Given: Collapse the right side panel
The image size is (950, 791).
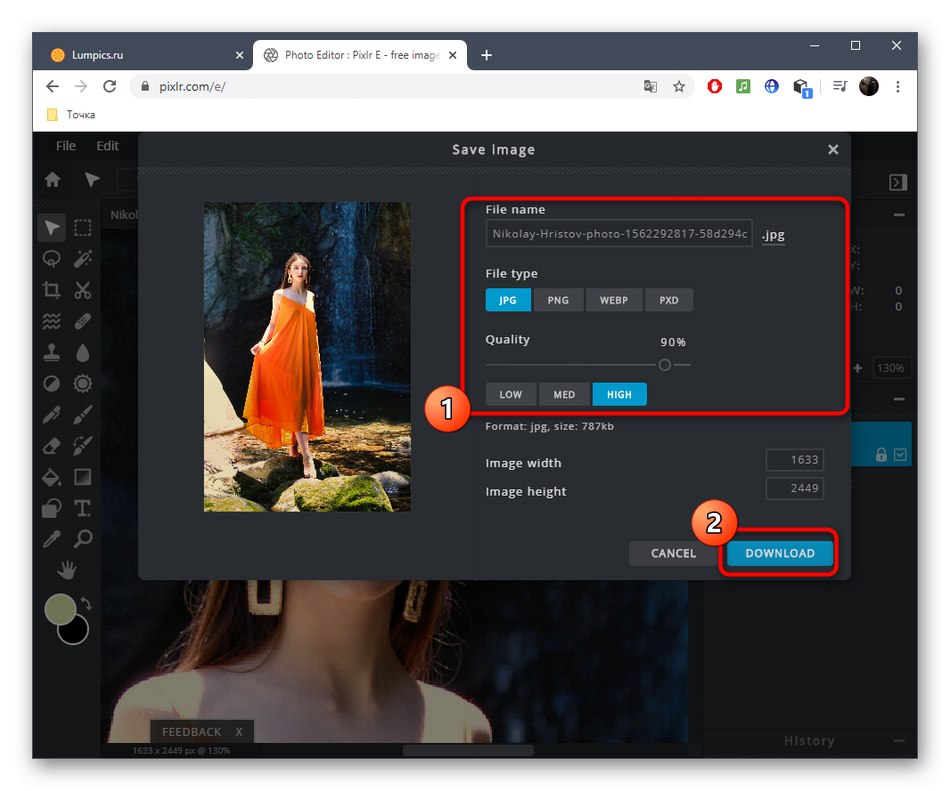Looking at the screenshot, I should pyautogui.click(x=898, y=182).
